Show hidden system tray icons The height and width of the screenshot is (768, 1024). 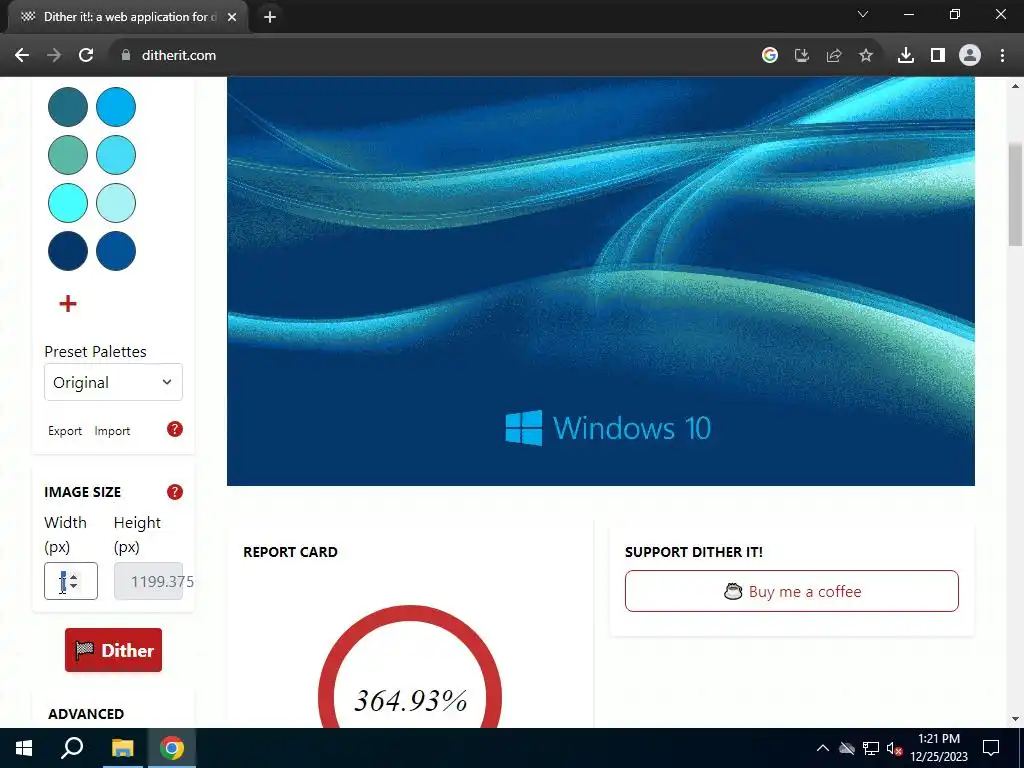pos(823,748)
